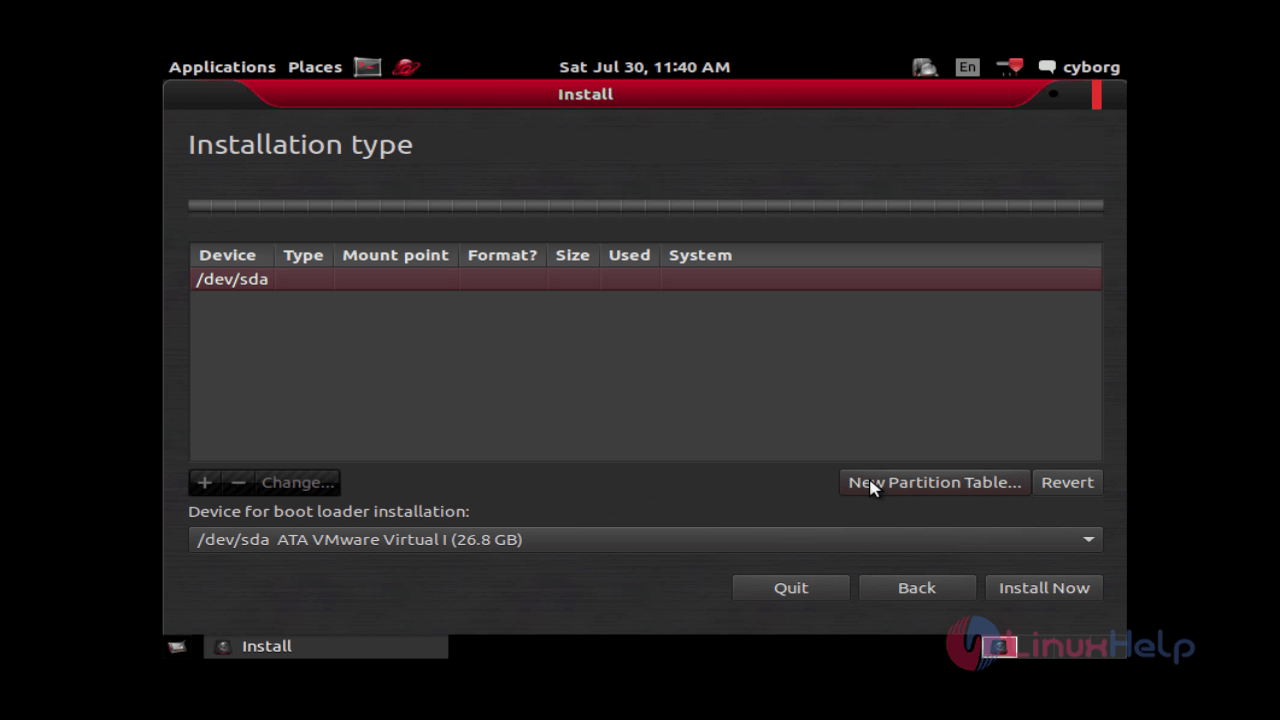Click the Type column header
Image resolution: width=1280 pixels, height=720 pixels.
pos(303,255)
